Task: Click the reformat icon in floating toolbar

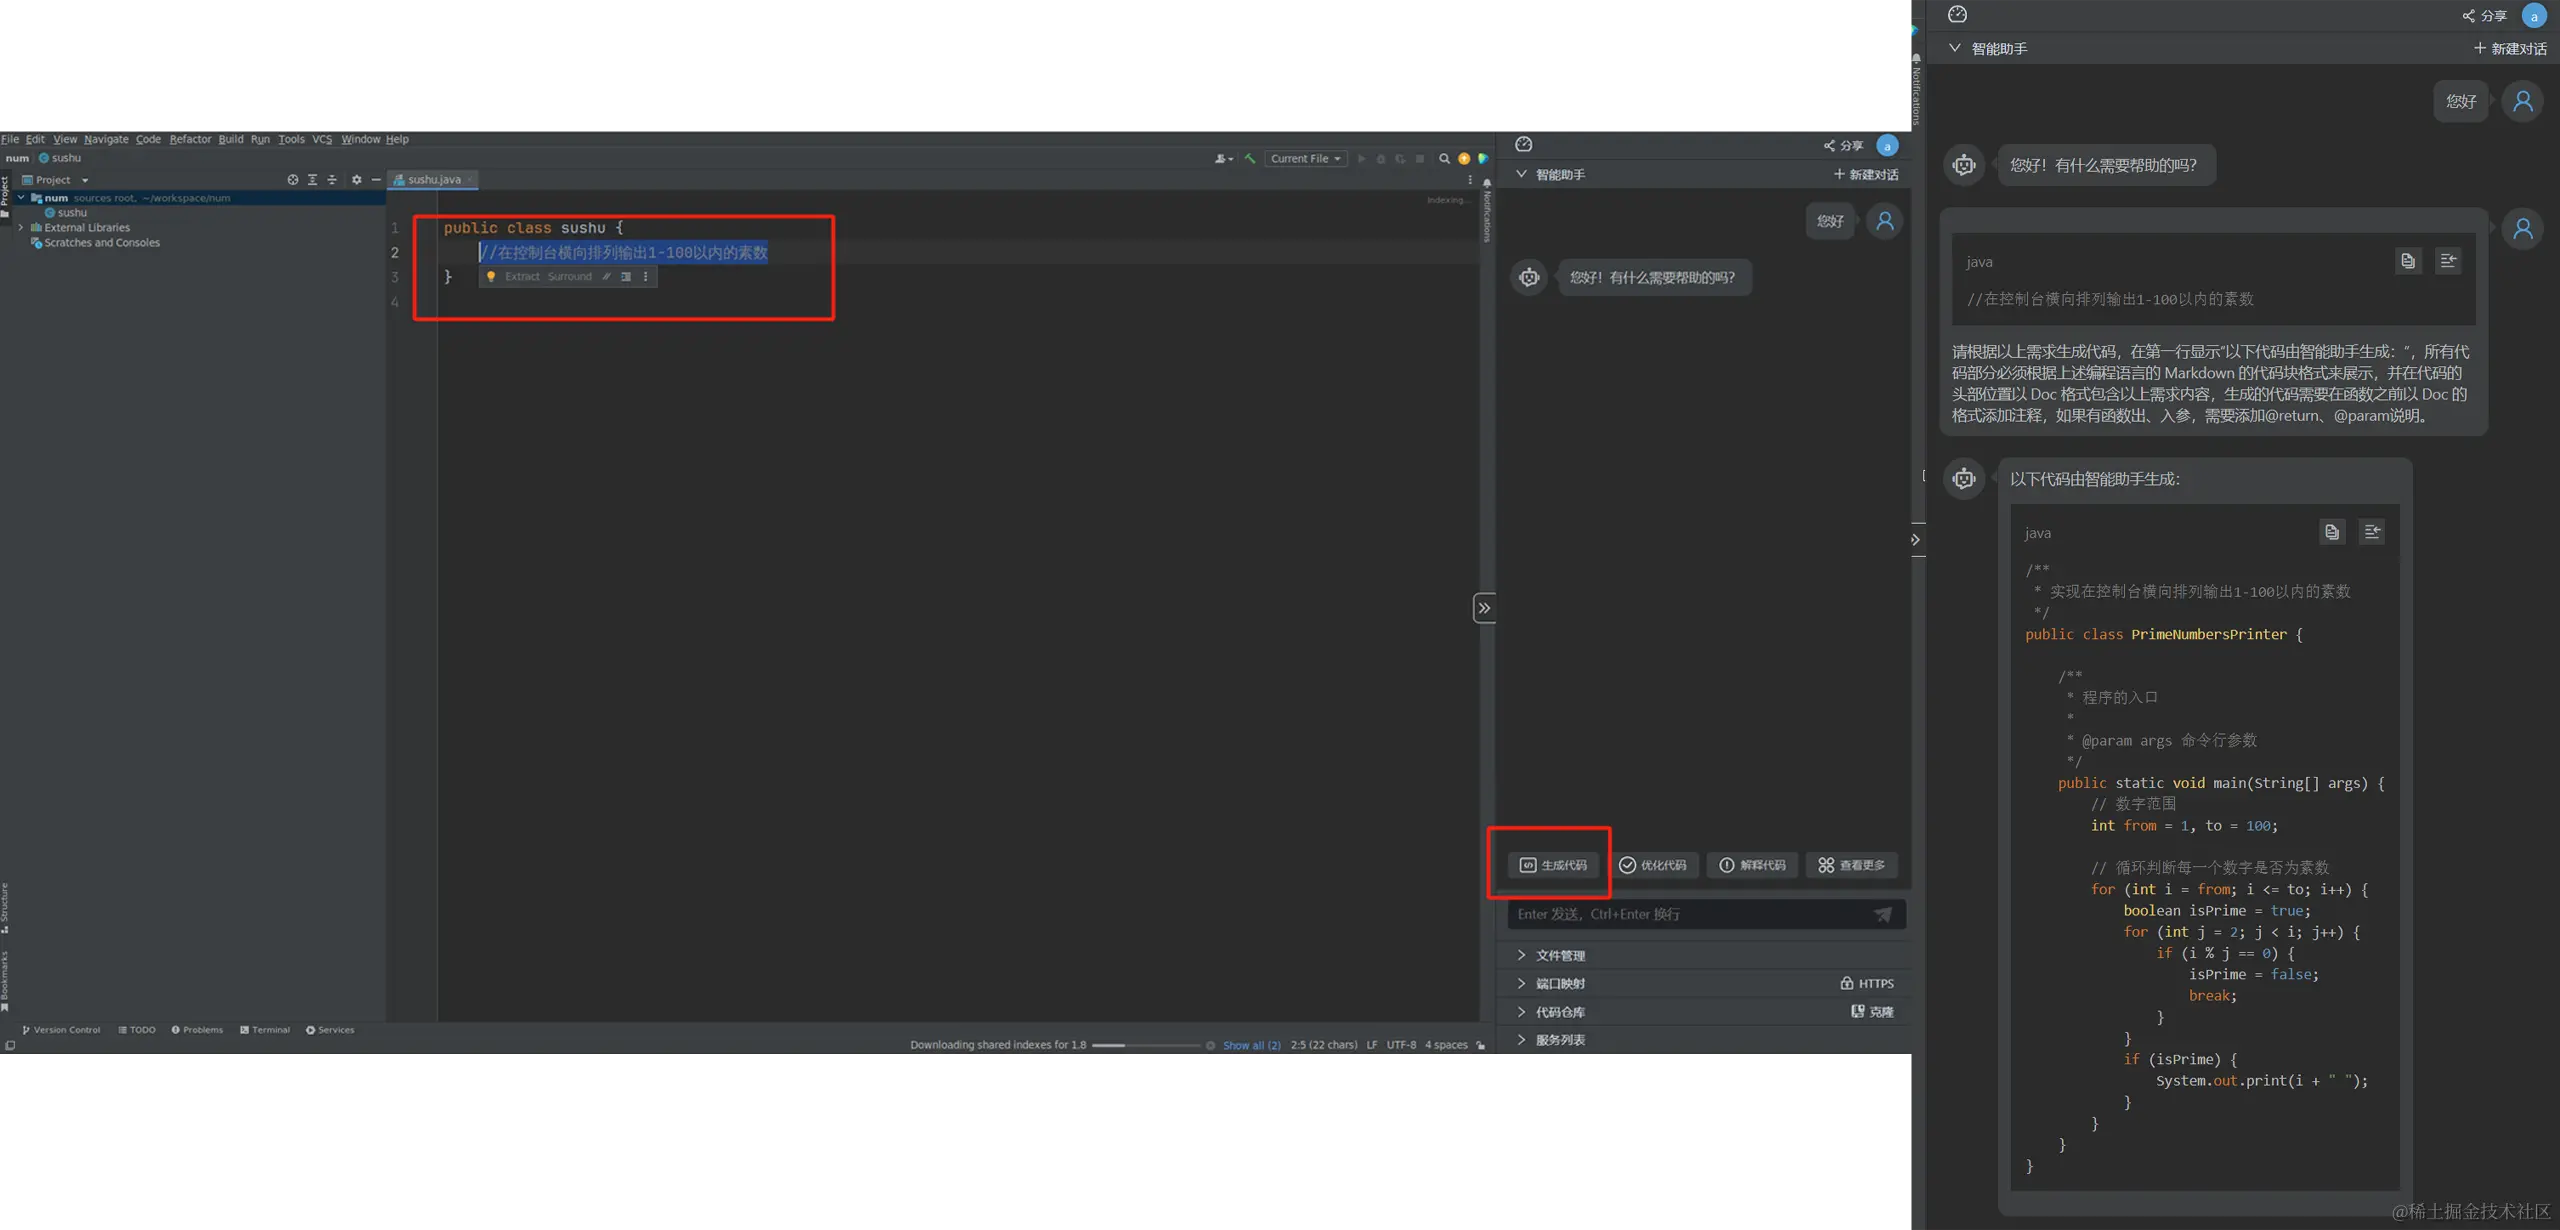Action: tap(626, 277)
